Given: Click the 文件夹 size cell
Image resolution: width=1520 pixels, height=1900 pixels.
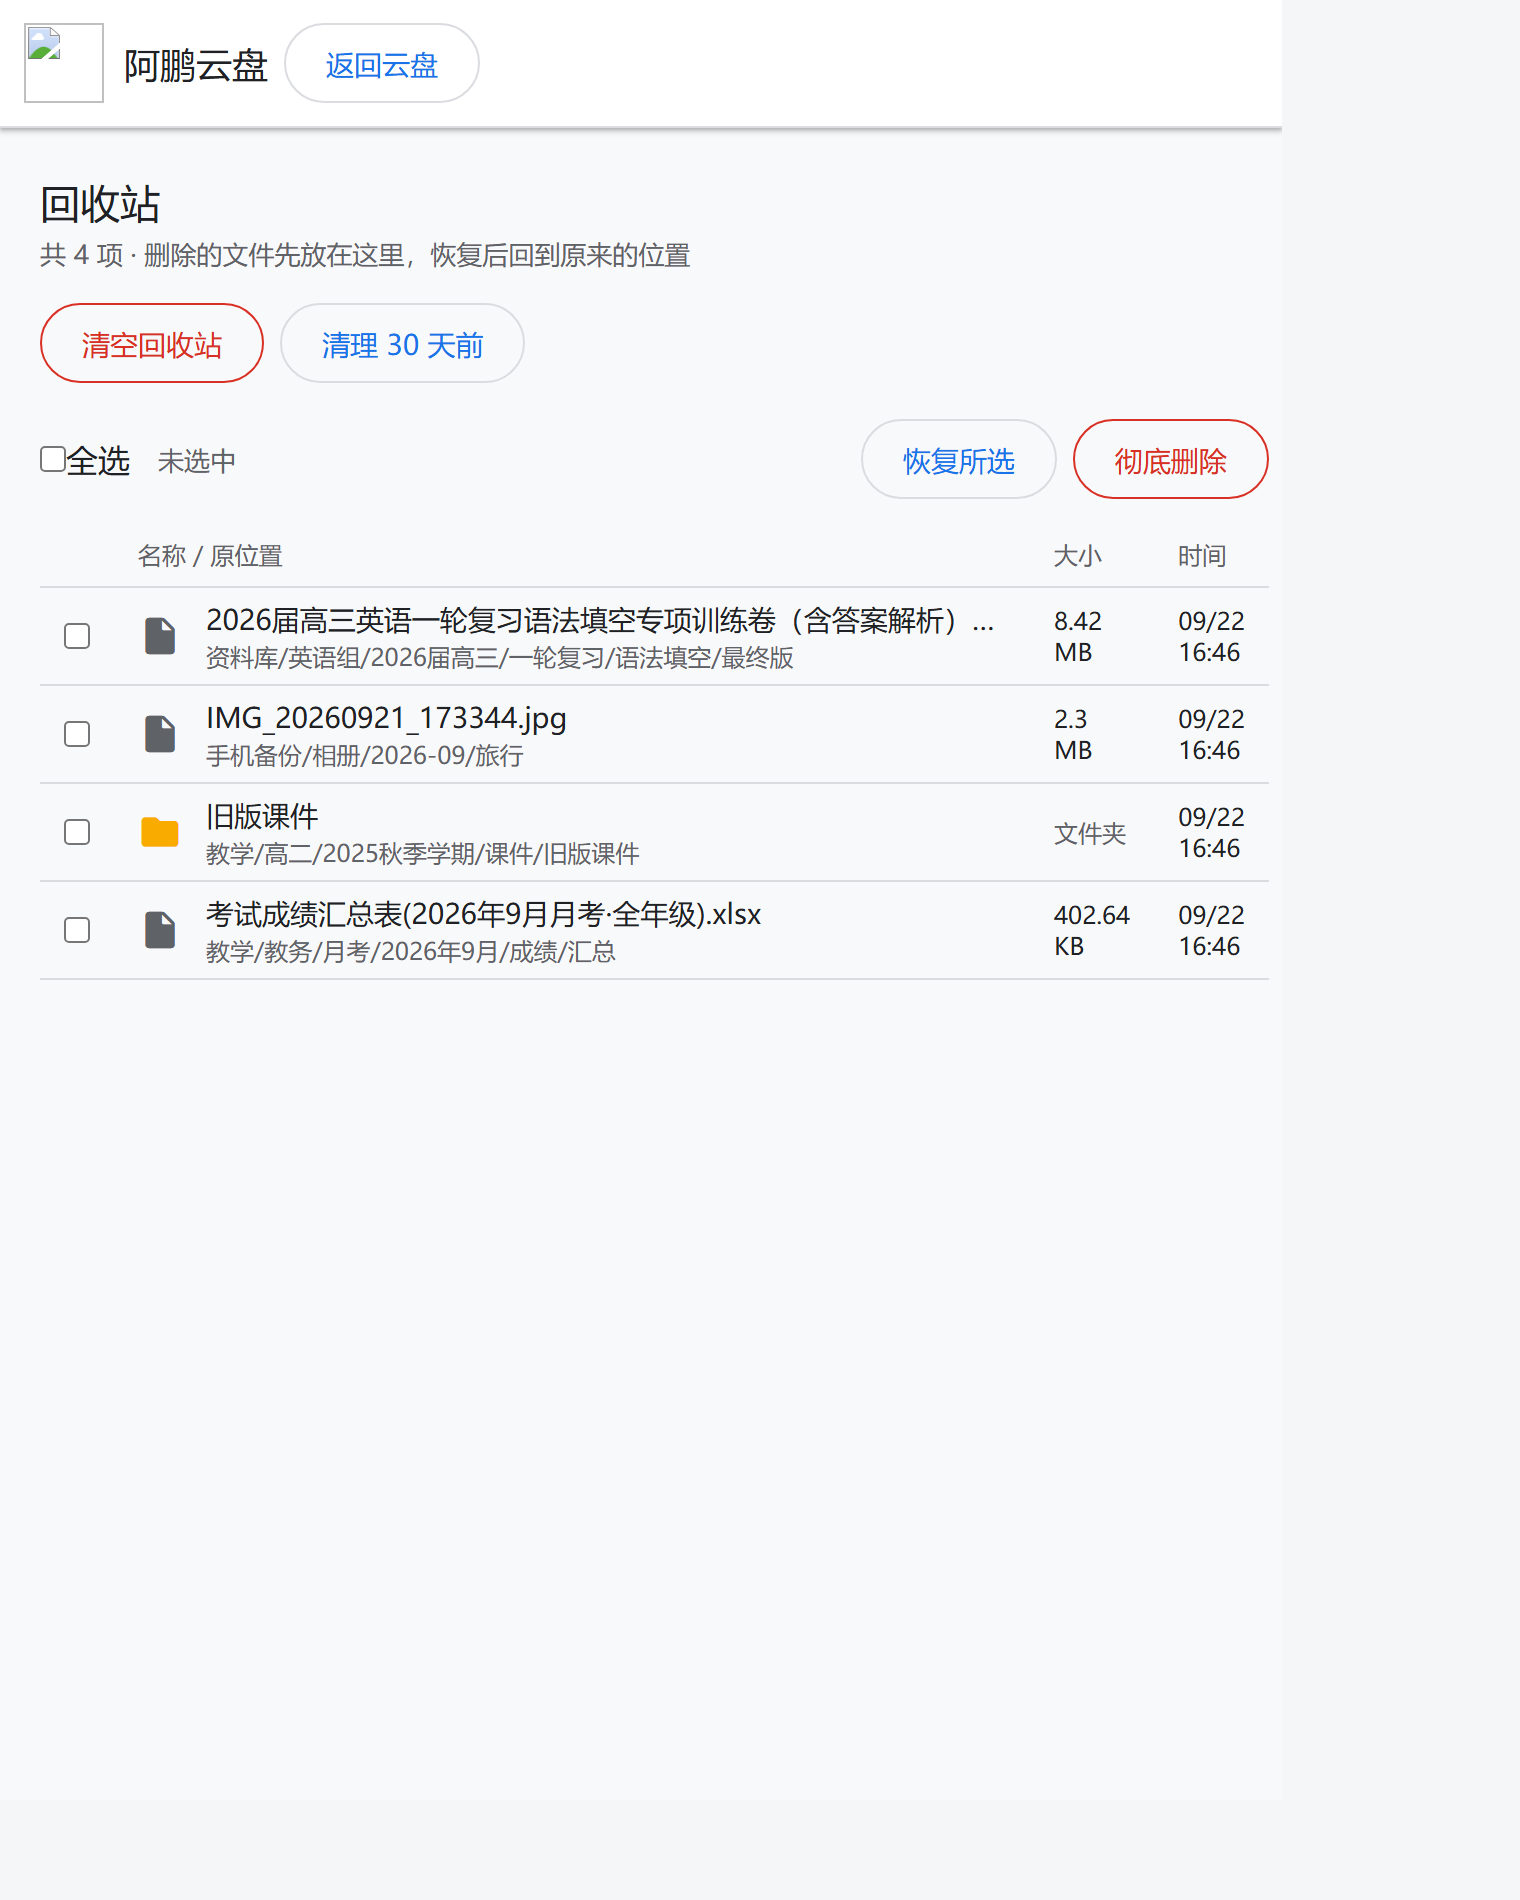Looking at the screenshot, I should [x=1090, y=834].
